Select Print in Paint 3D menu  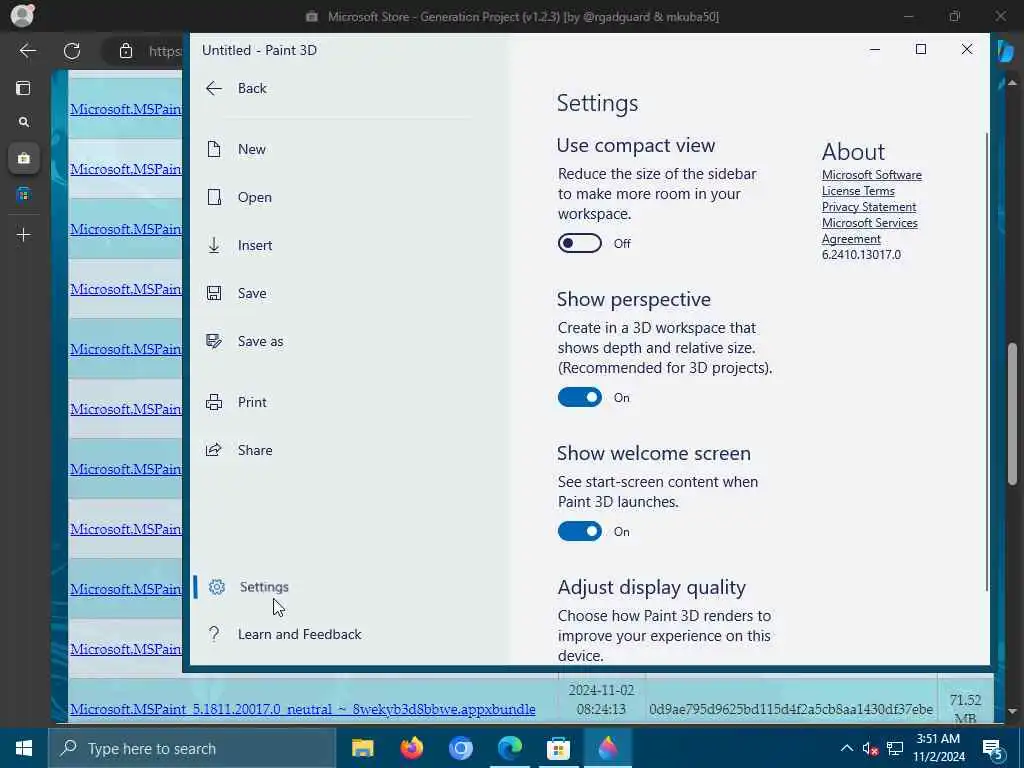(236, 402)
